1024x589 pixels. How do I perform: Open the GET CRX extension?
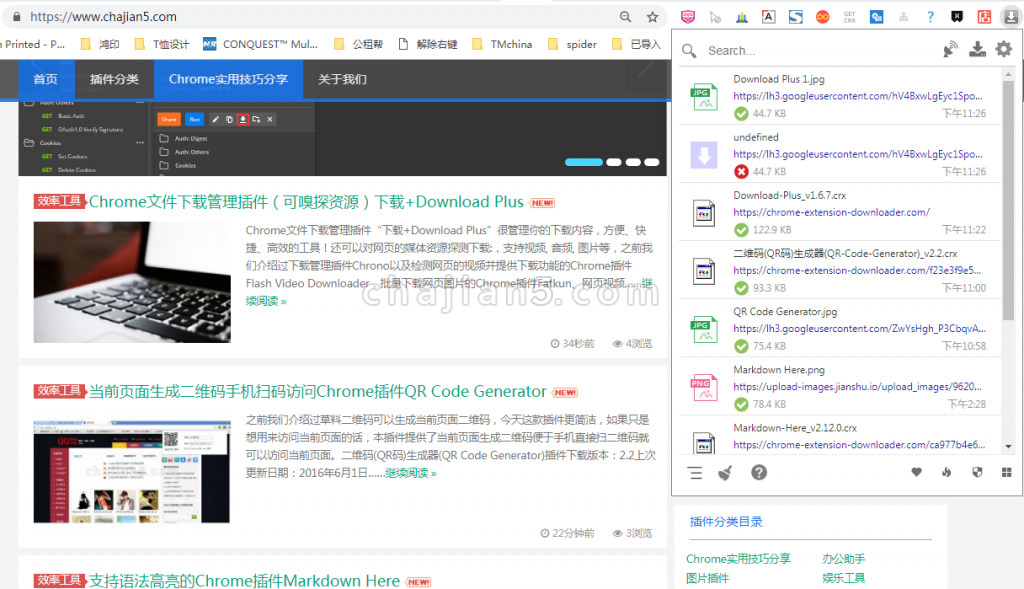(x=850, y=17)
